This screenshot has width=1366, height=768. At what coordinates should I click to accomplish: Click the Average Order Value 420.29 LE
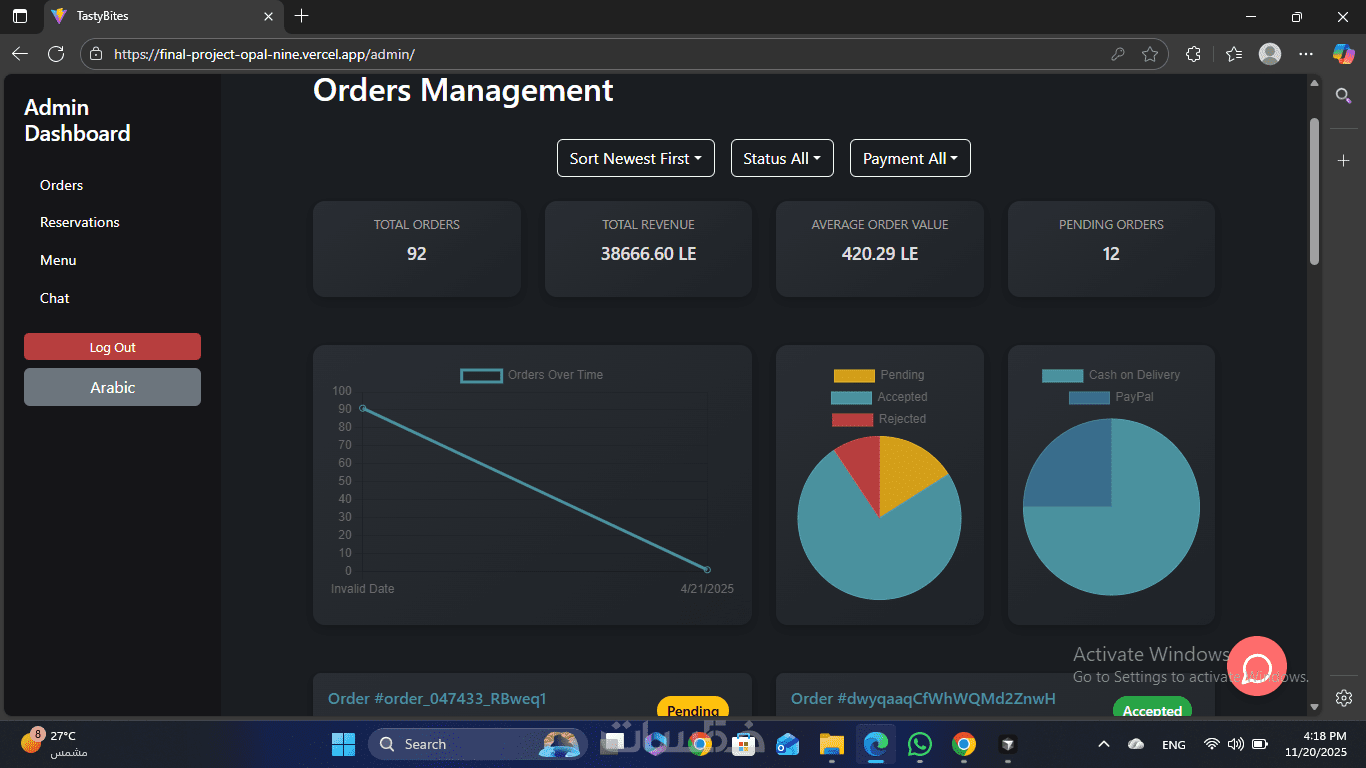(880, 254)
